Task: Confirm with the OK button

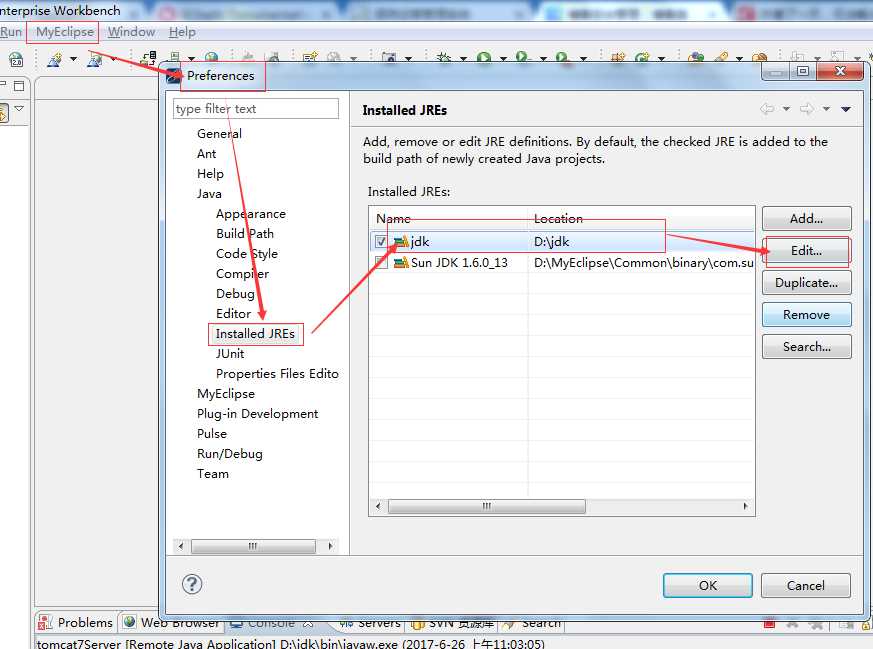Action: pos(708,586)
